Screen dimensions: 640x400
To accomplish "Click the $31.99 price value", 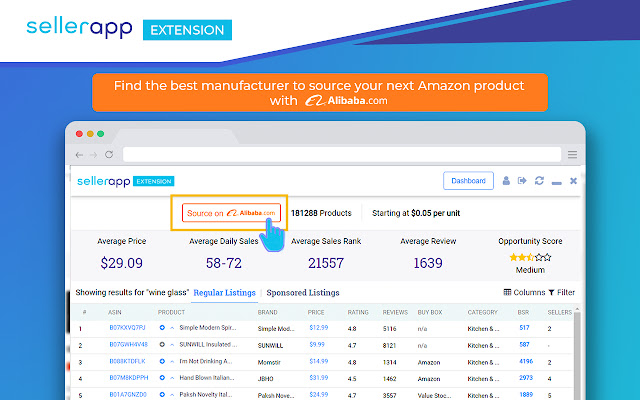I will point(319,378).
